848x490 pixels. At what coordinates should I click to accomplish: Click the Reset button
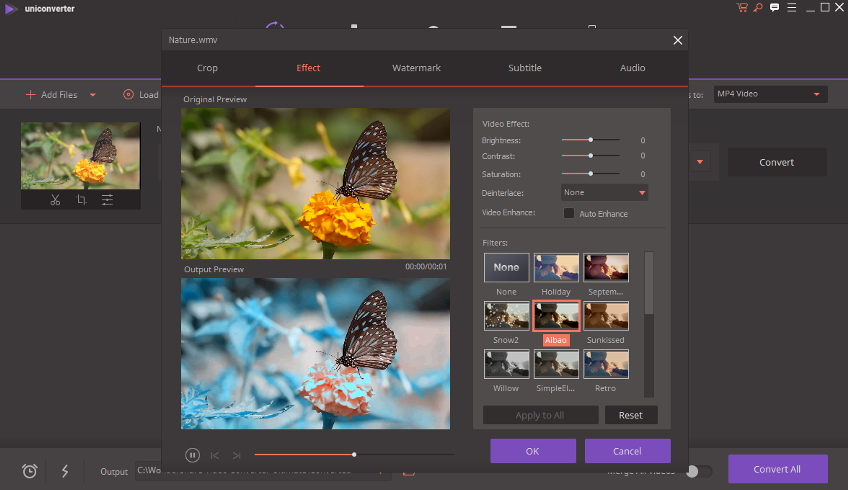point(631,415)
